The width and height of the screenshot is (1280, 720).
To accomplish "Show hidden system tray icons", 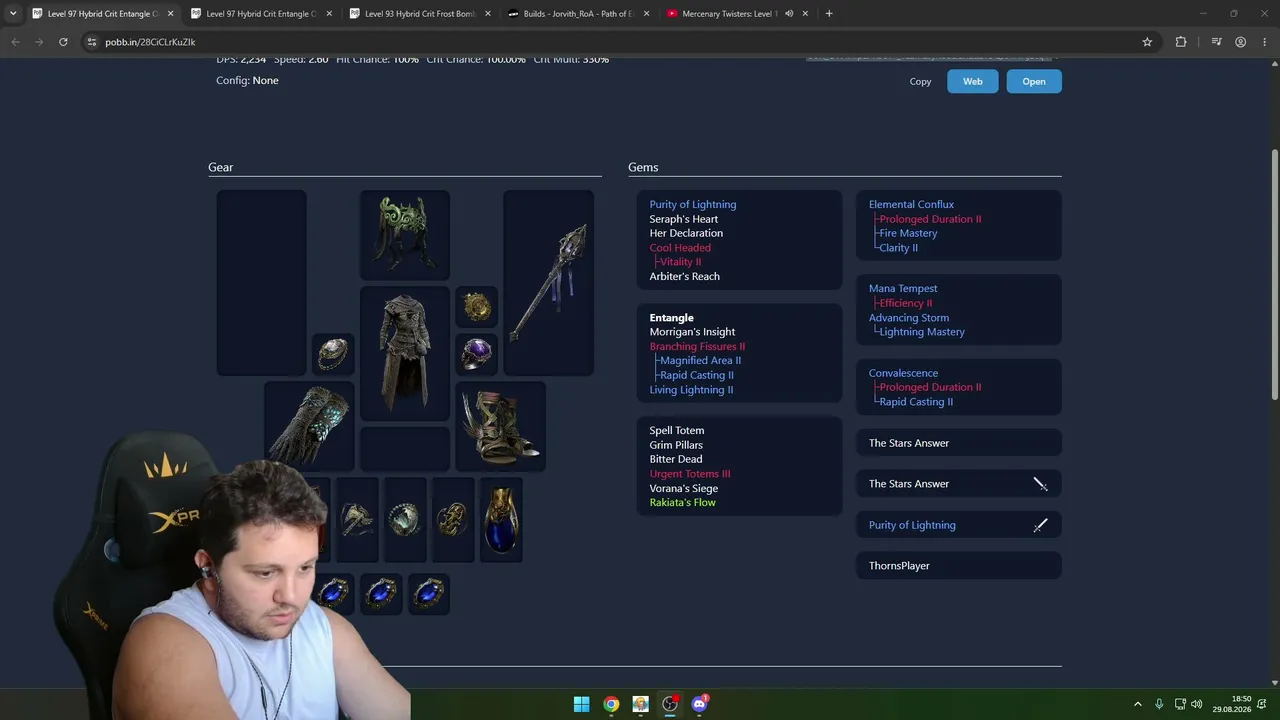I will pos(1138,704).
